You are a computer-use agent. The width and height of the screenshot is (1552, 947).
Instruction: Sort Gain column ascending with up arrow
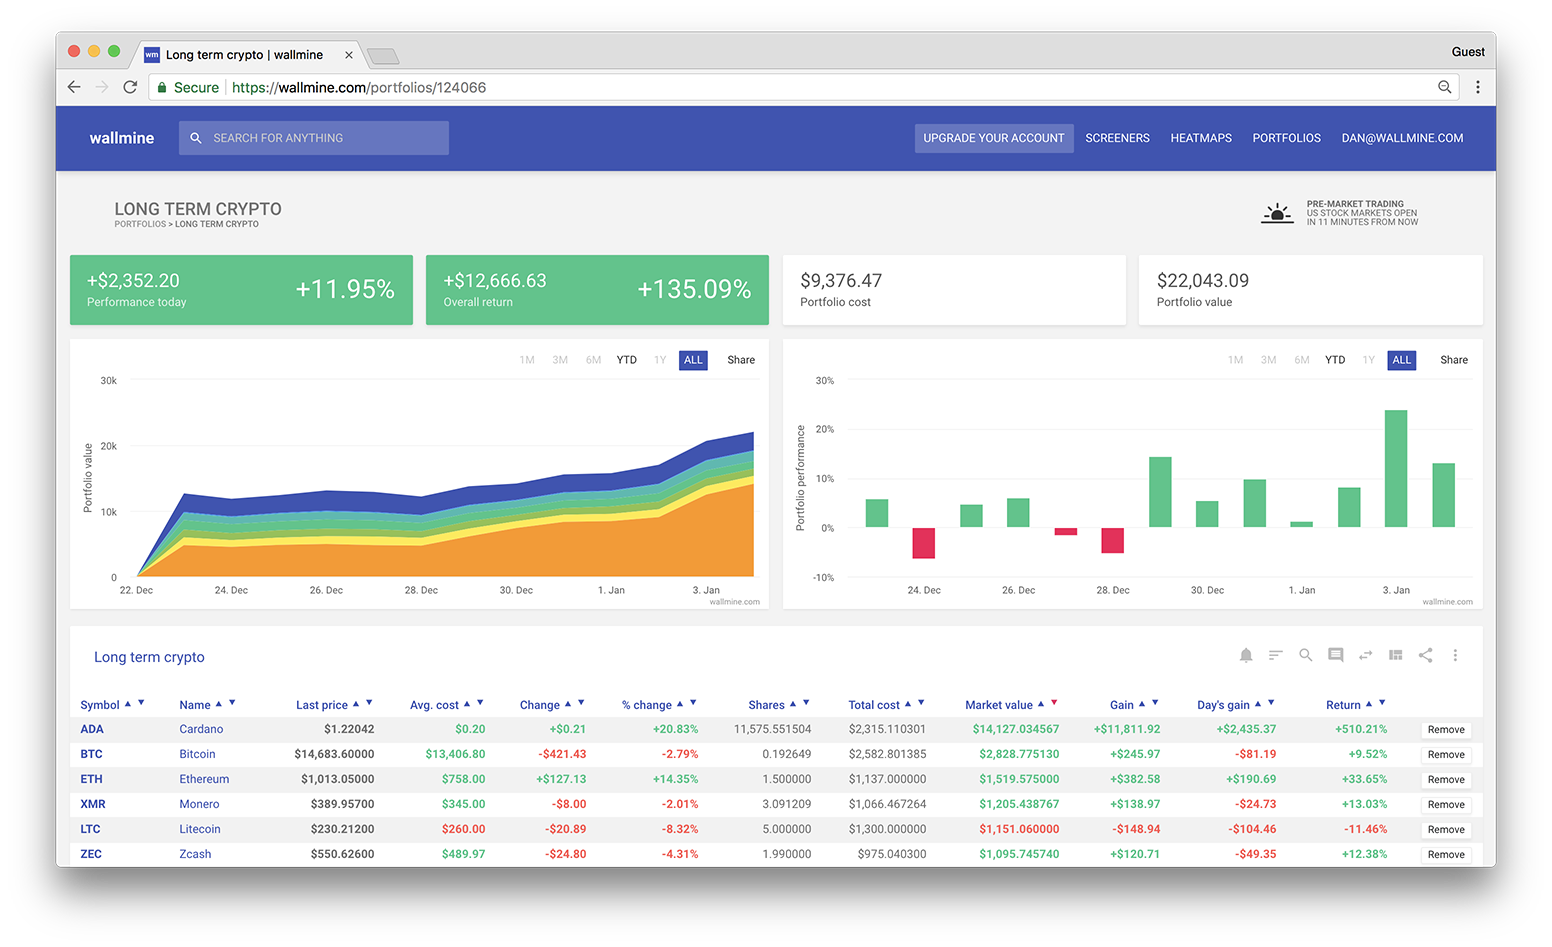[1142, 704]
